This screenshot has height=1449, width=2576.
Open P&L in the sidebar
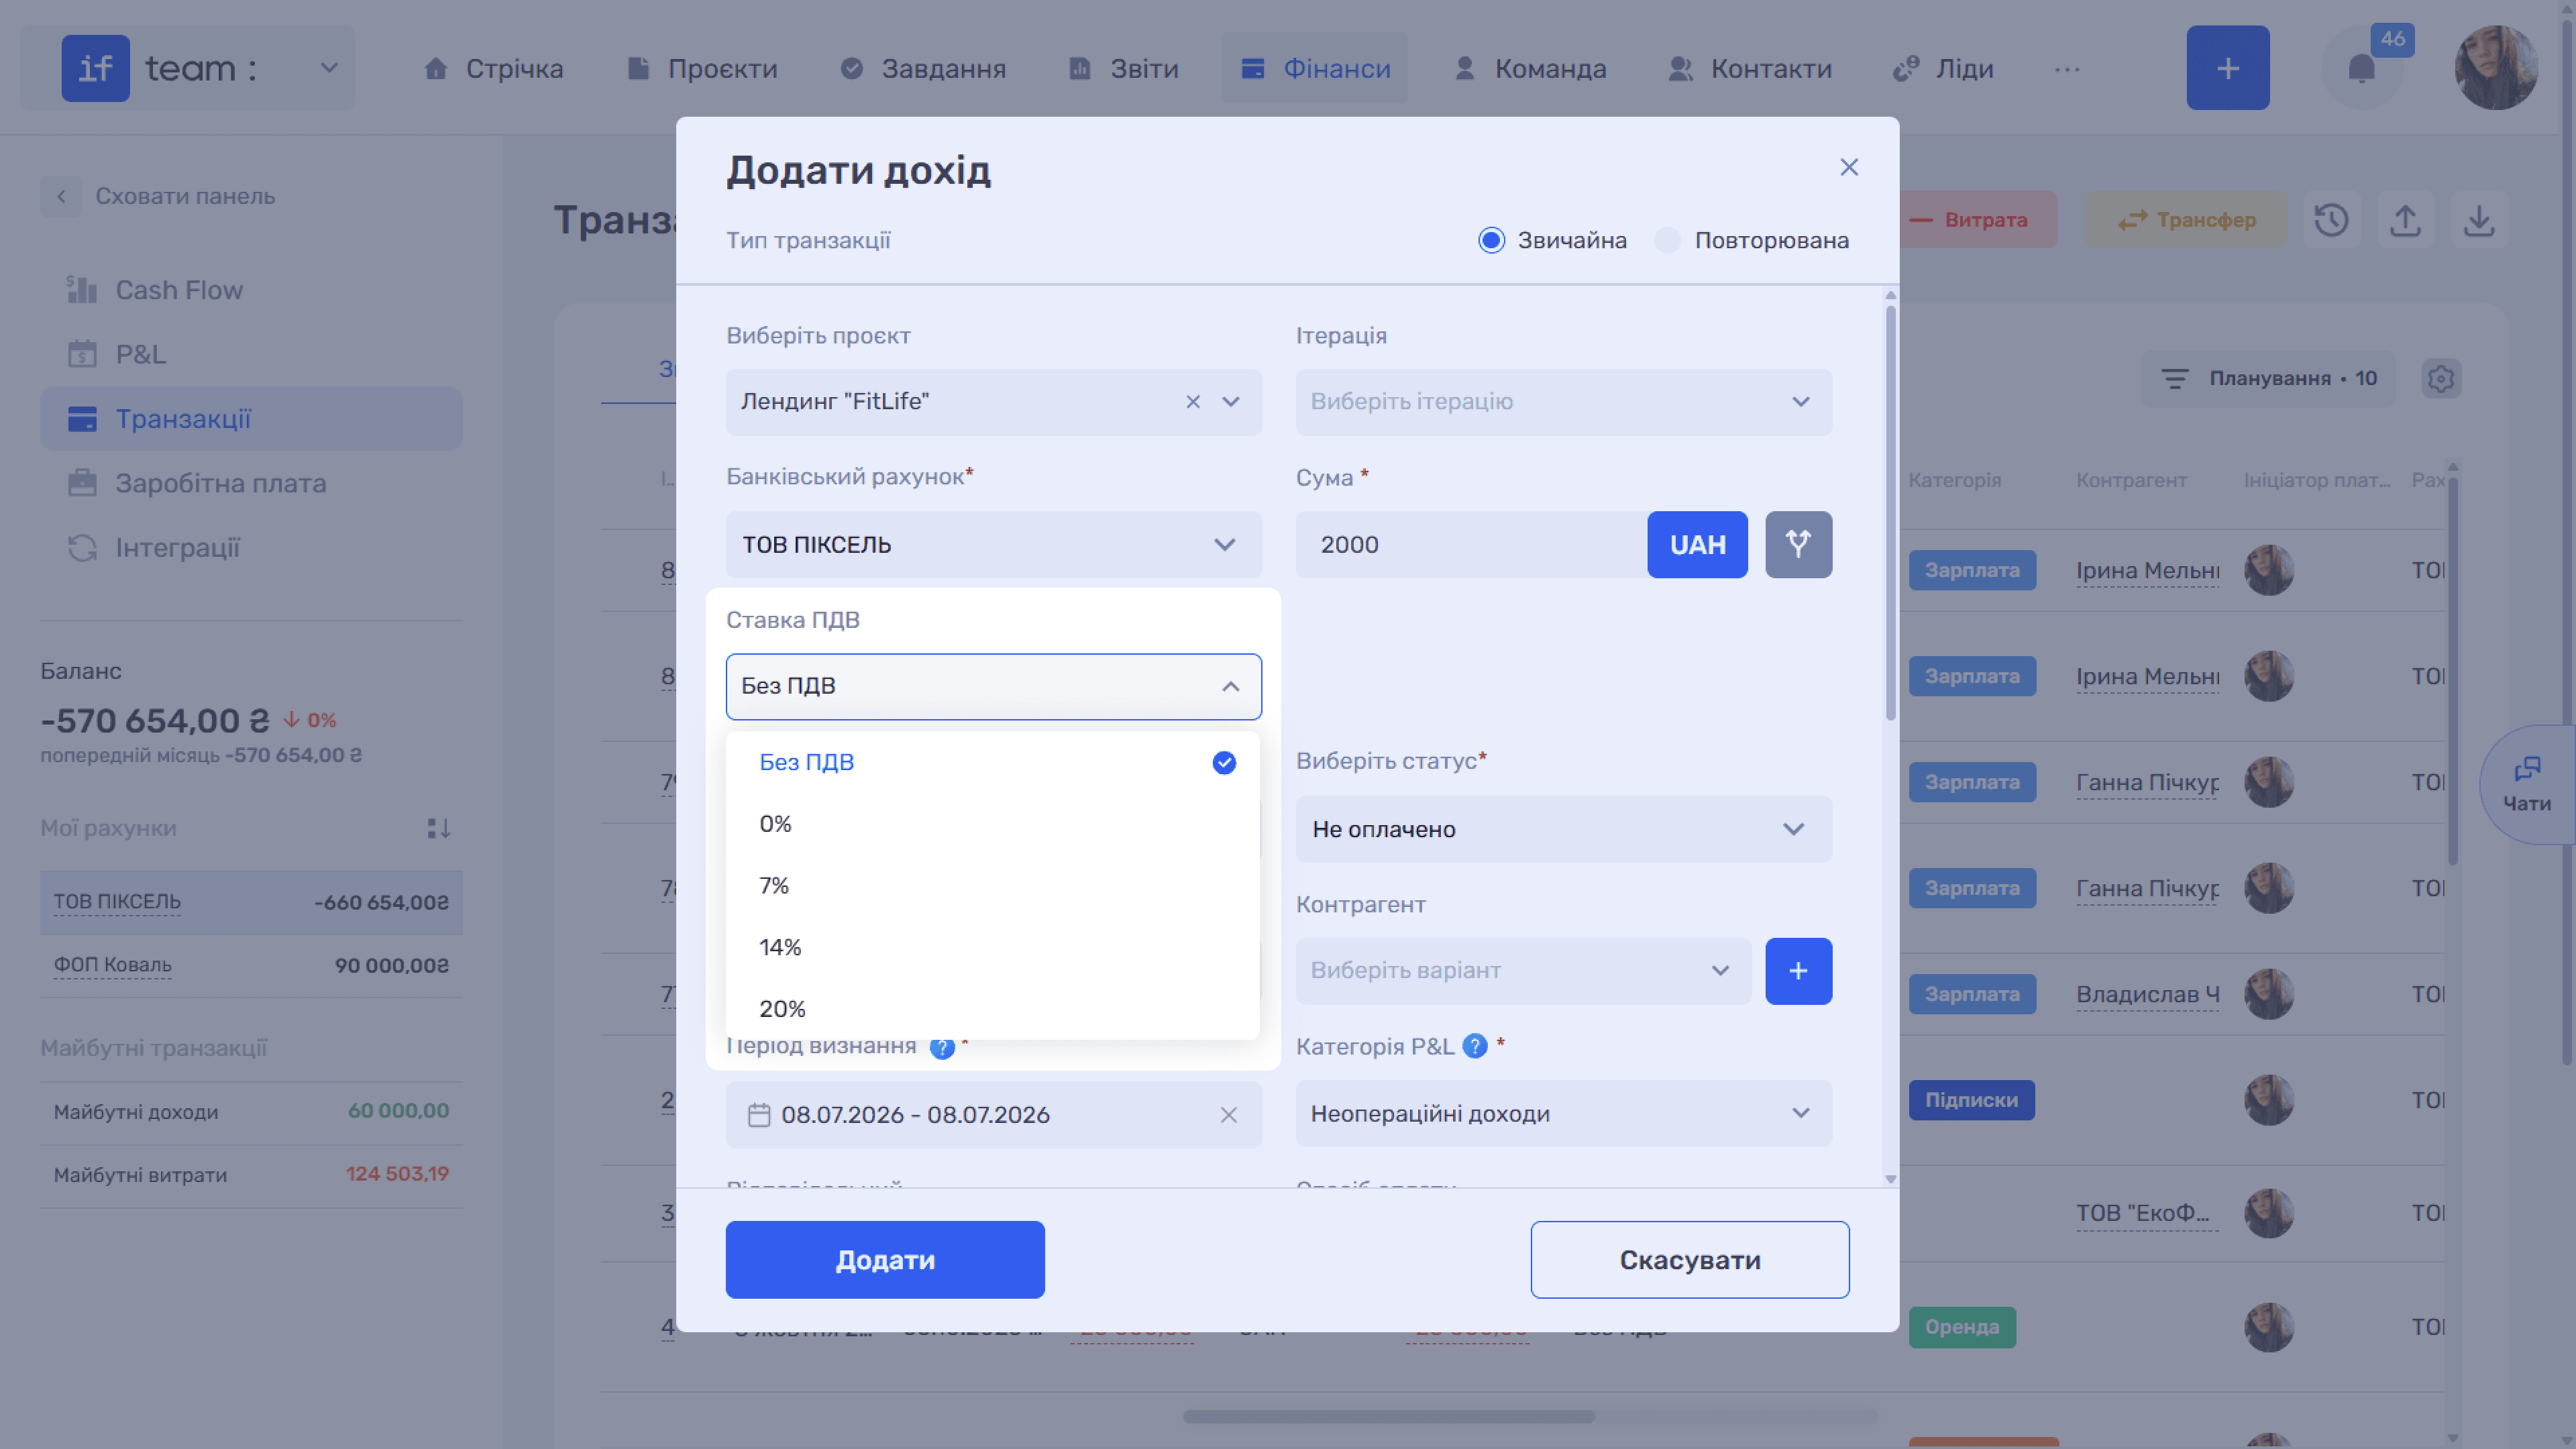pos(251,354)
